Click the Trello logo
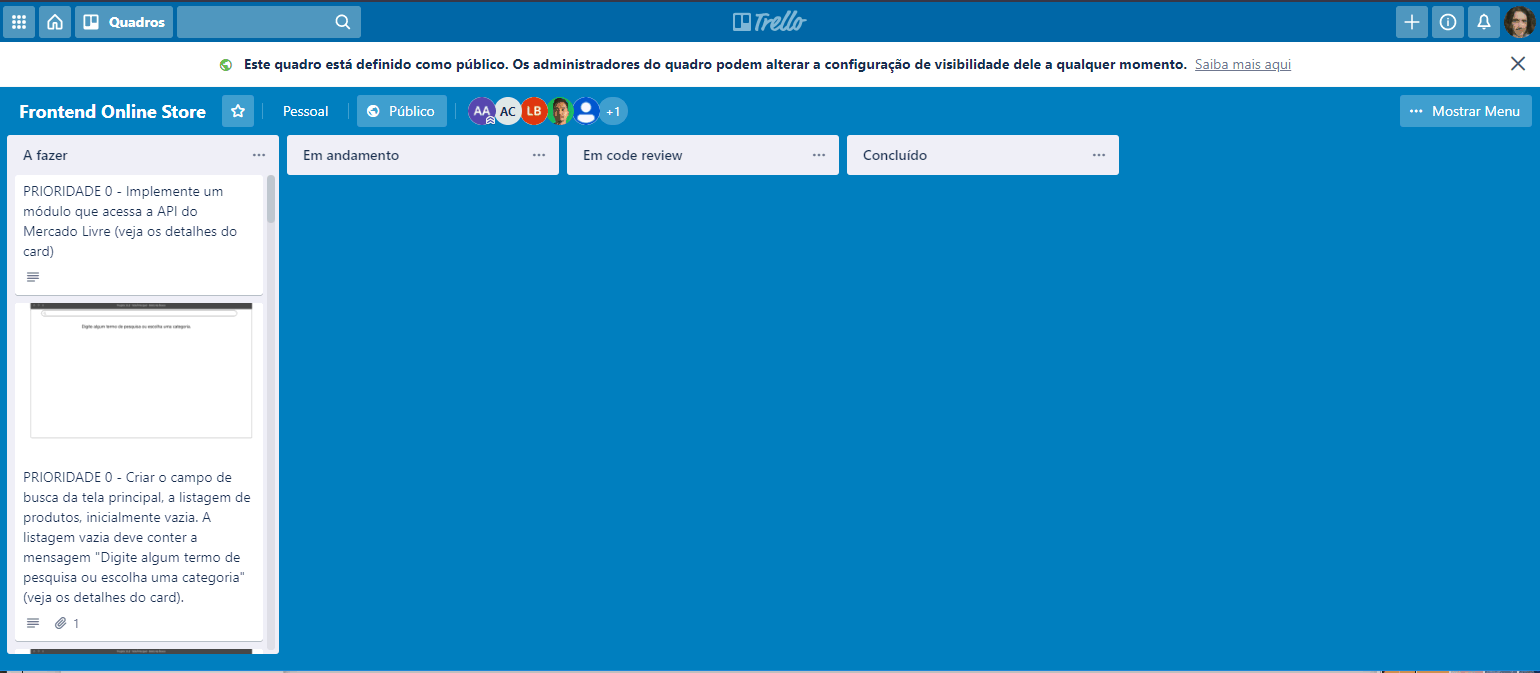The width and height of the screenshot is (1540, 673). tap(769, 22)
